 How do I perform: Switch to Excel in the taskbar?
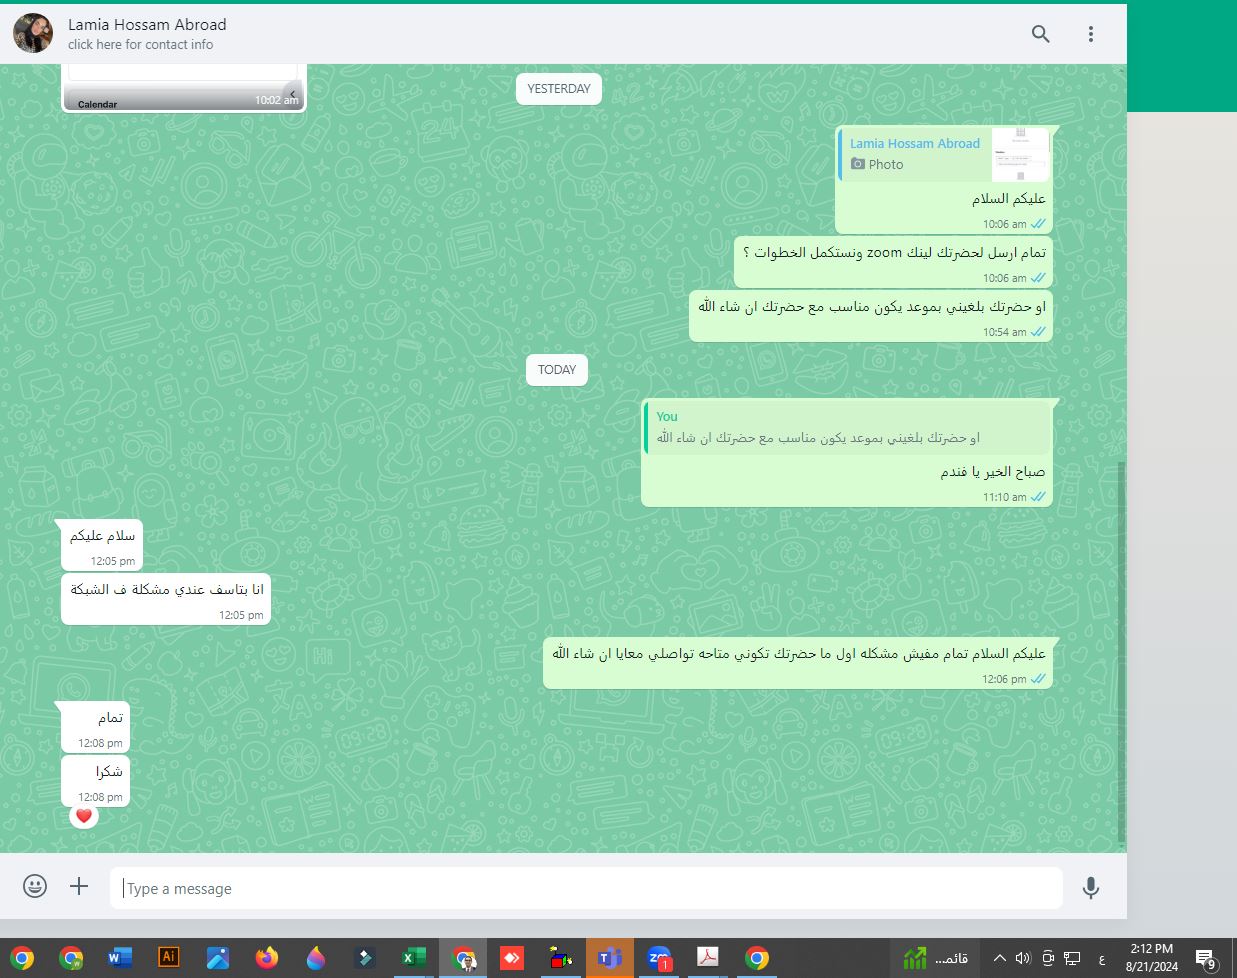click(413, 958)
